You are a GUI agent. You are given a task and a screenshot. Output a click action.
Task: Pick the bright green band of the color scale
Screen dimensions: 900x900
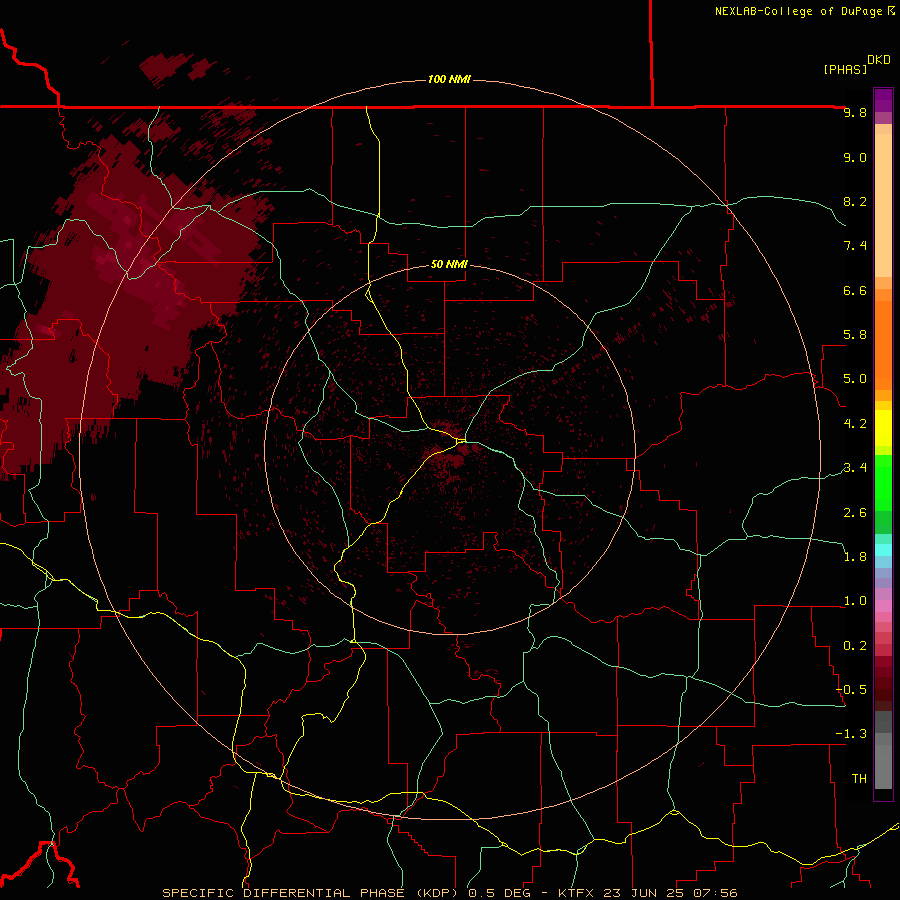883,482
